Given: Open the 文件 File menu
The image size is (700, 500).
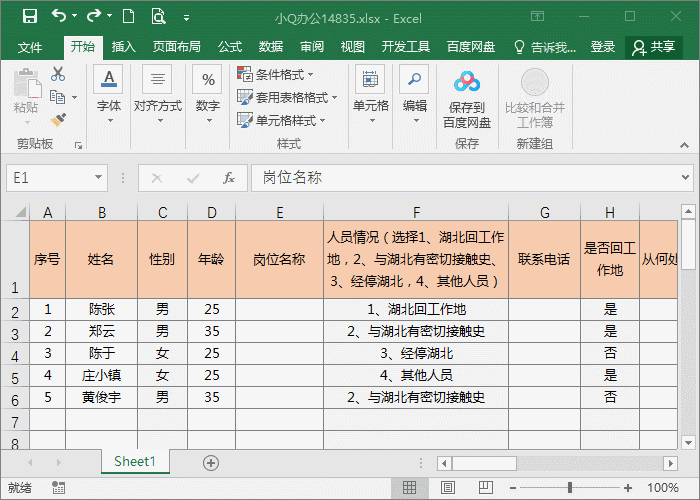Looking at the screenshot, I should pos(30,47).
